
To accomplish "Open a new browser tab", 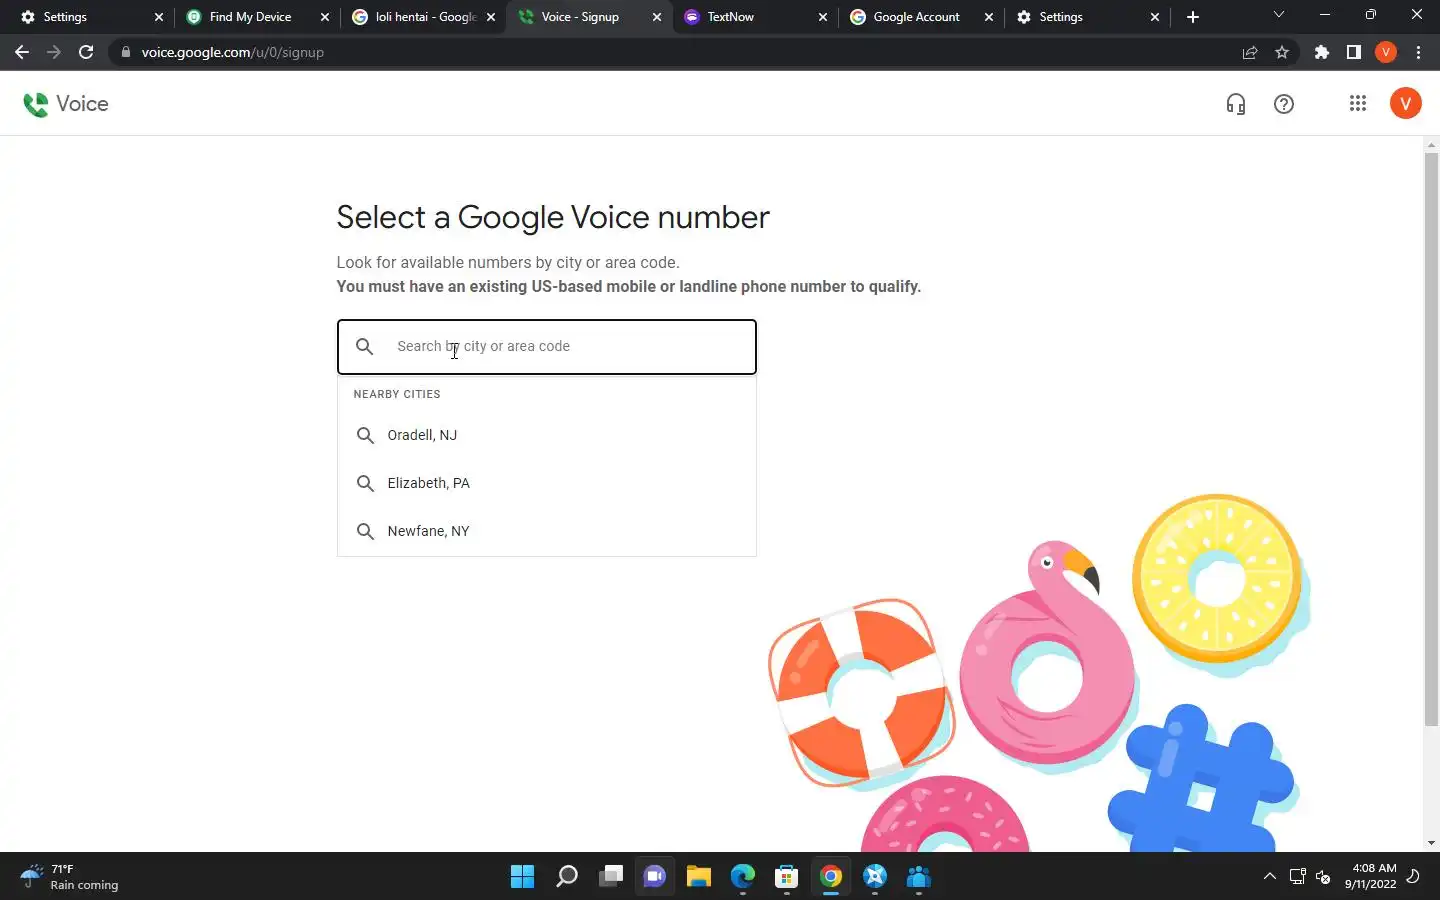I will coord(1192,17).
